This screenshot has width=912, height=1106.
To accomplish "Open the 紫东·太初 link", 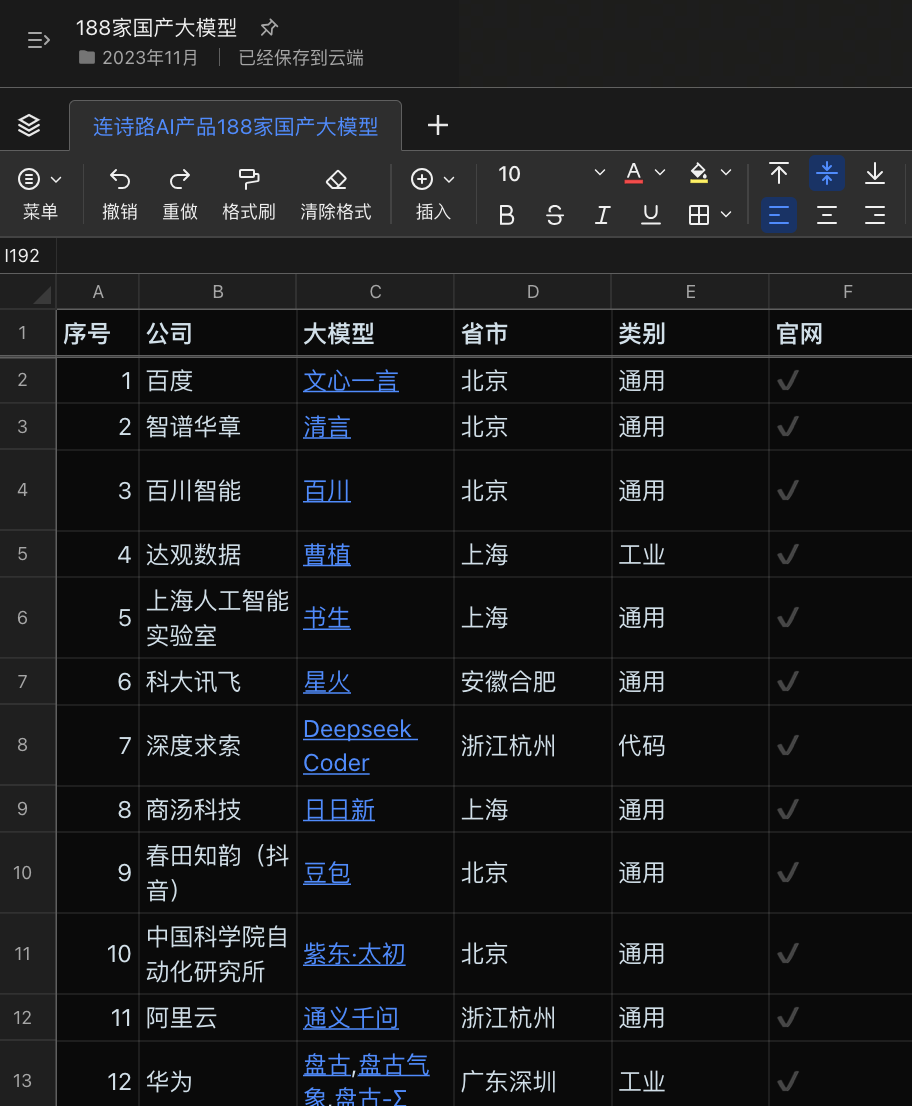I will pos(354,954).
